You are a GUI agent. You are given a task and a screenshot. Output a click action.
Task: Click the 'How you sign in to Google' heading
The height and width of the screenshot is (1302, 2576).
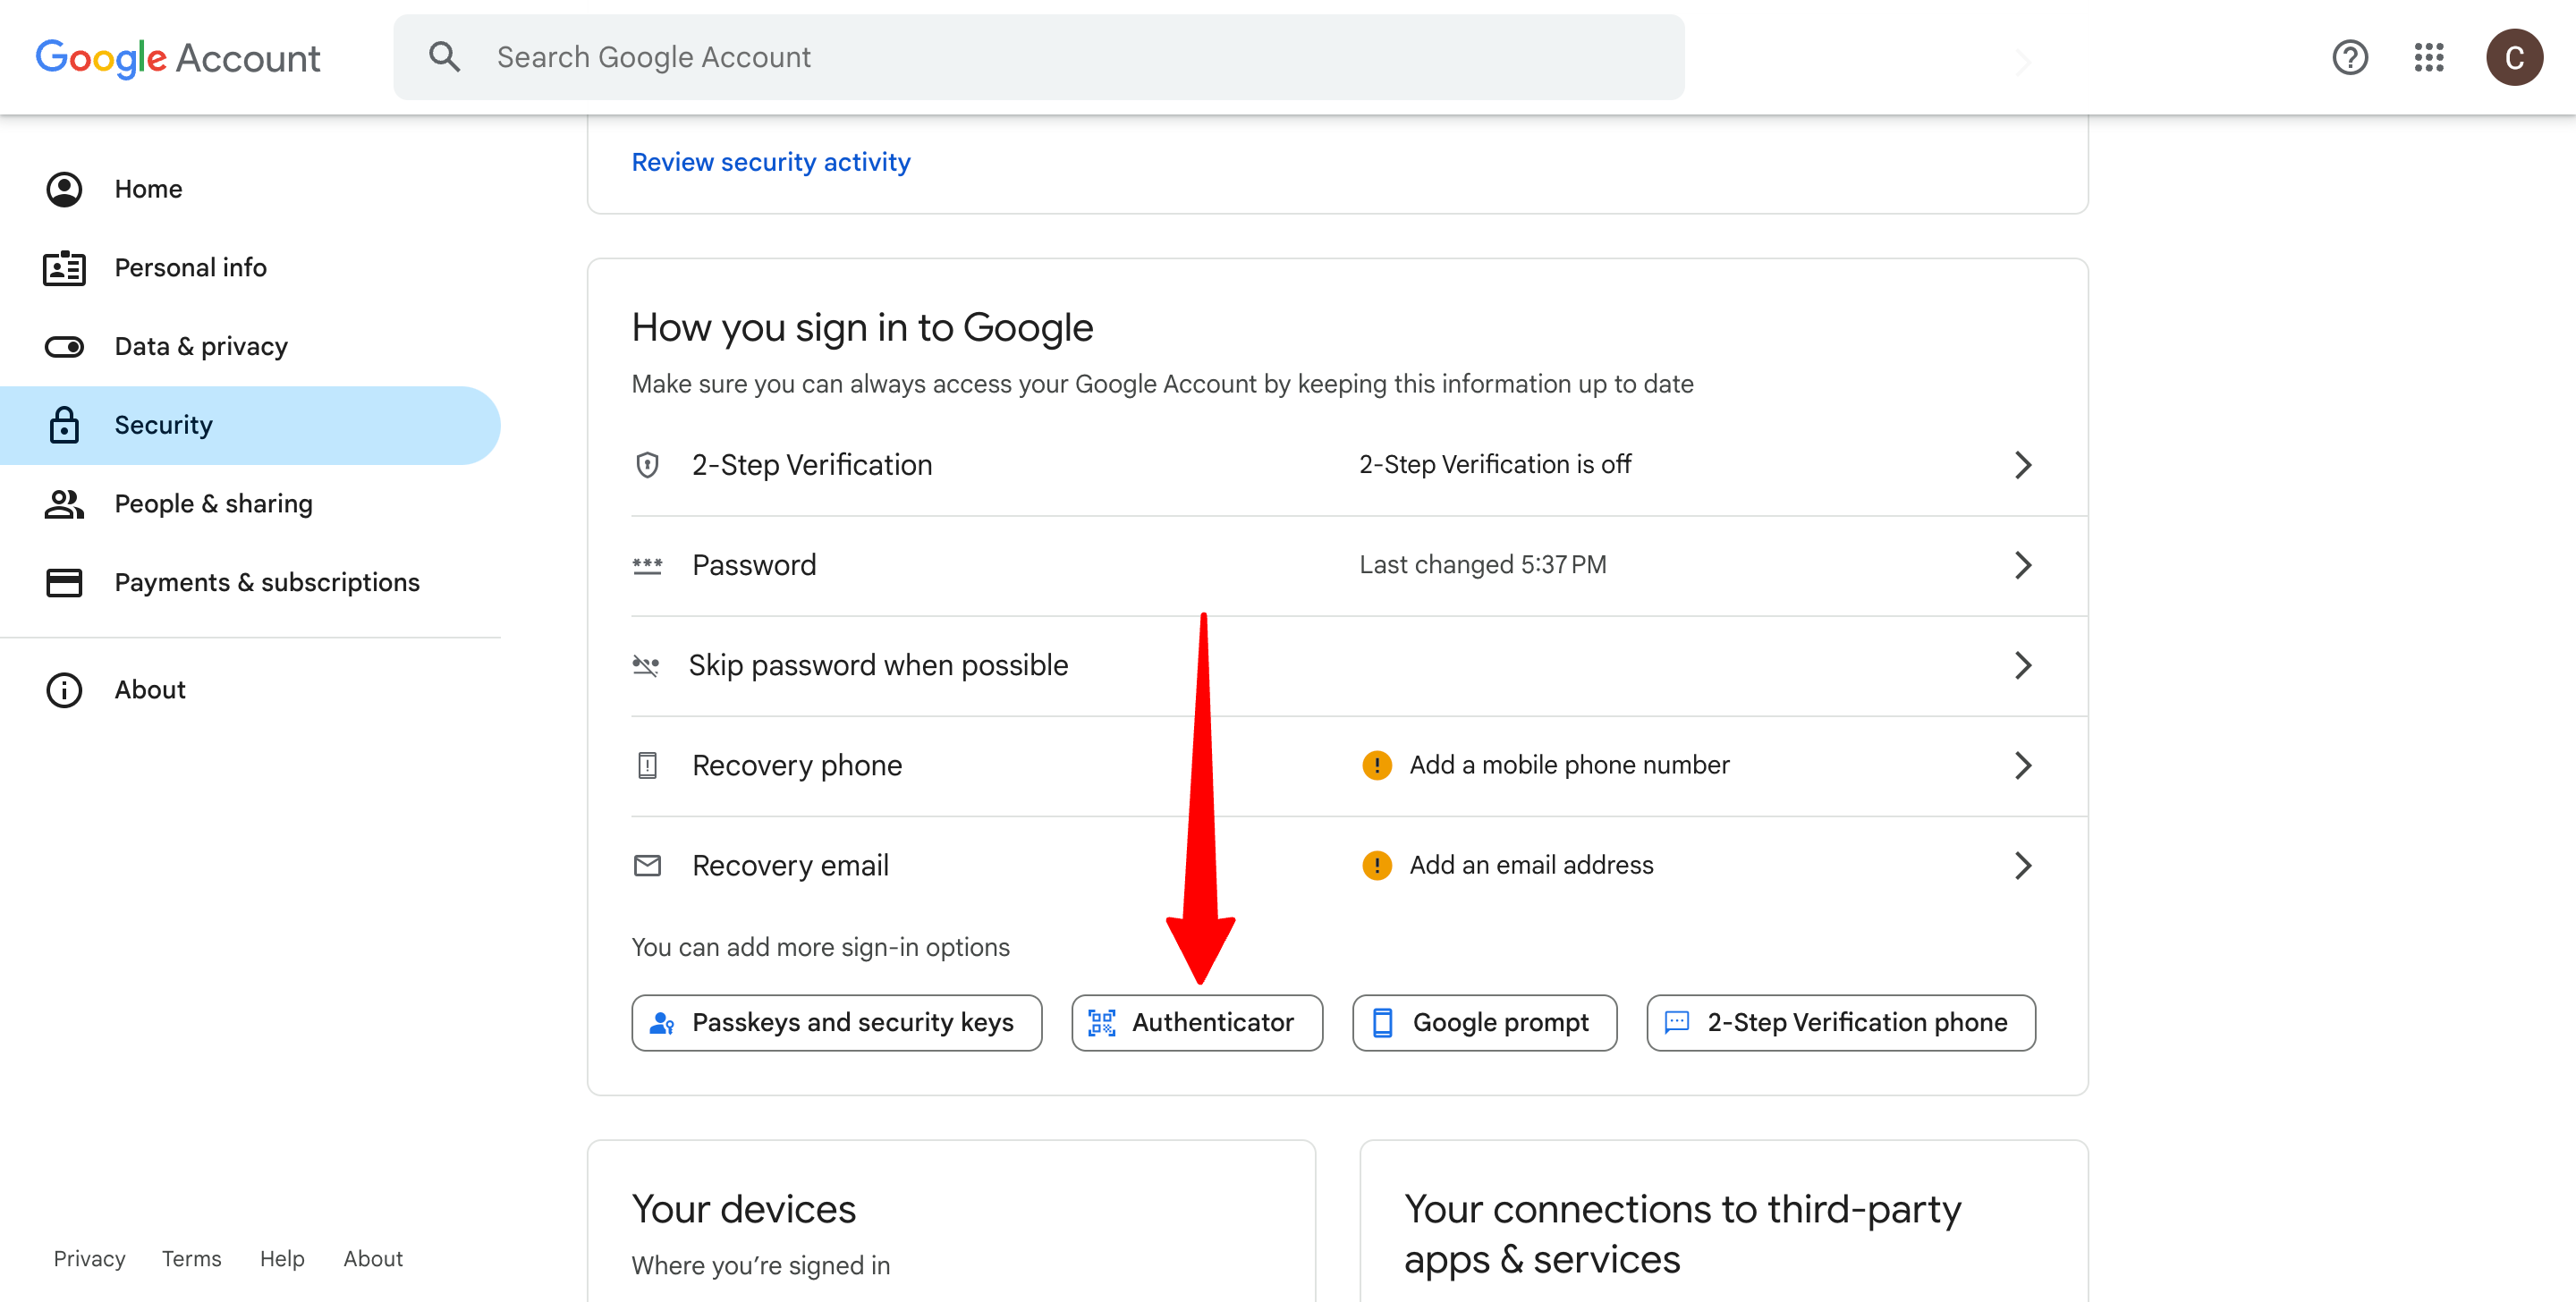click(863, 328)
